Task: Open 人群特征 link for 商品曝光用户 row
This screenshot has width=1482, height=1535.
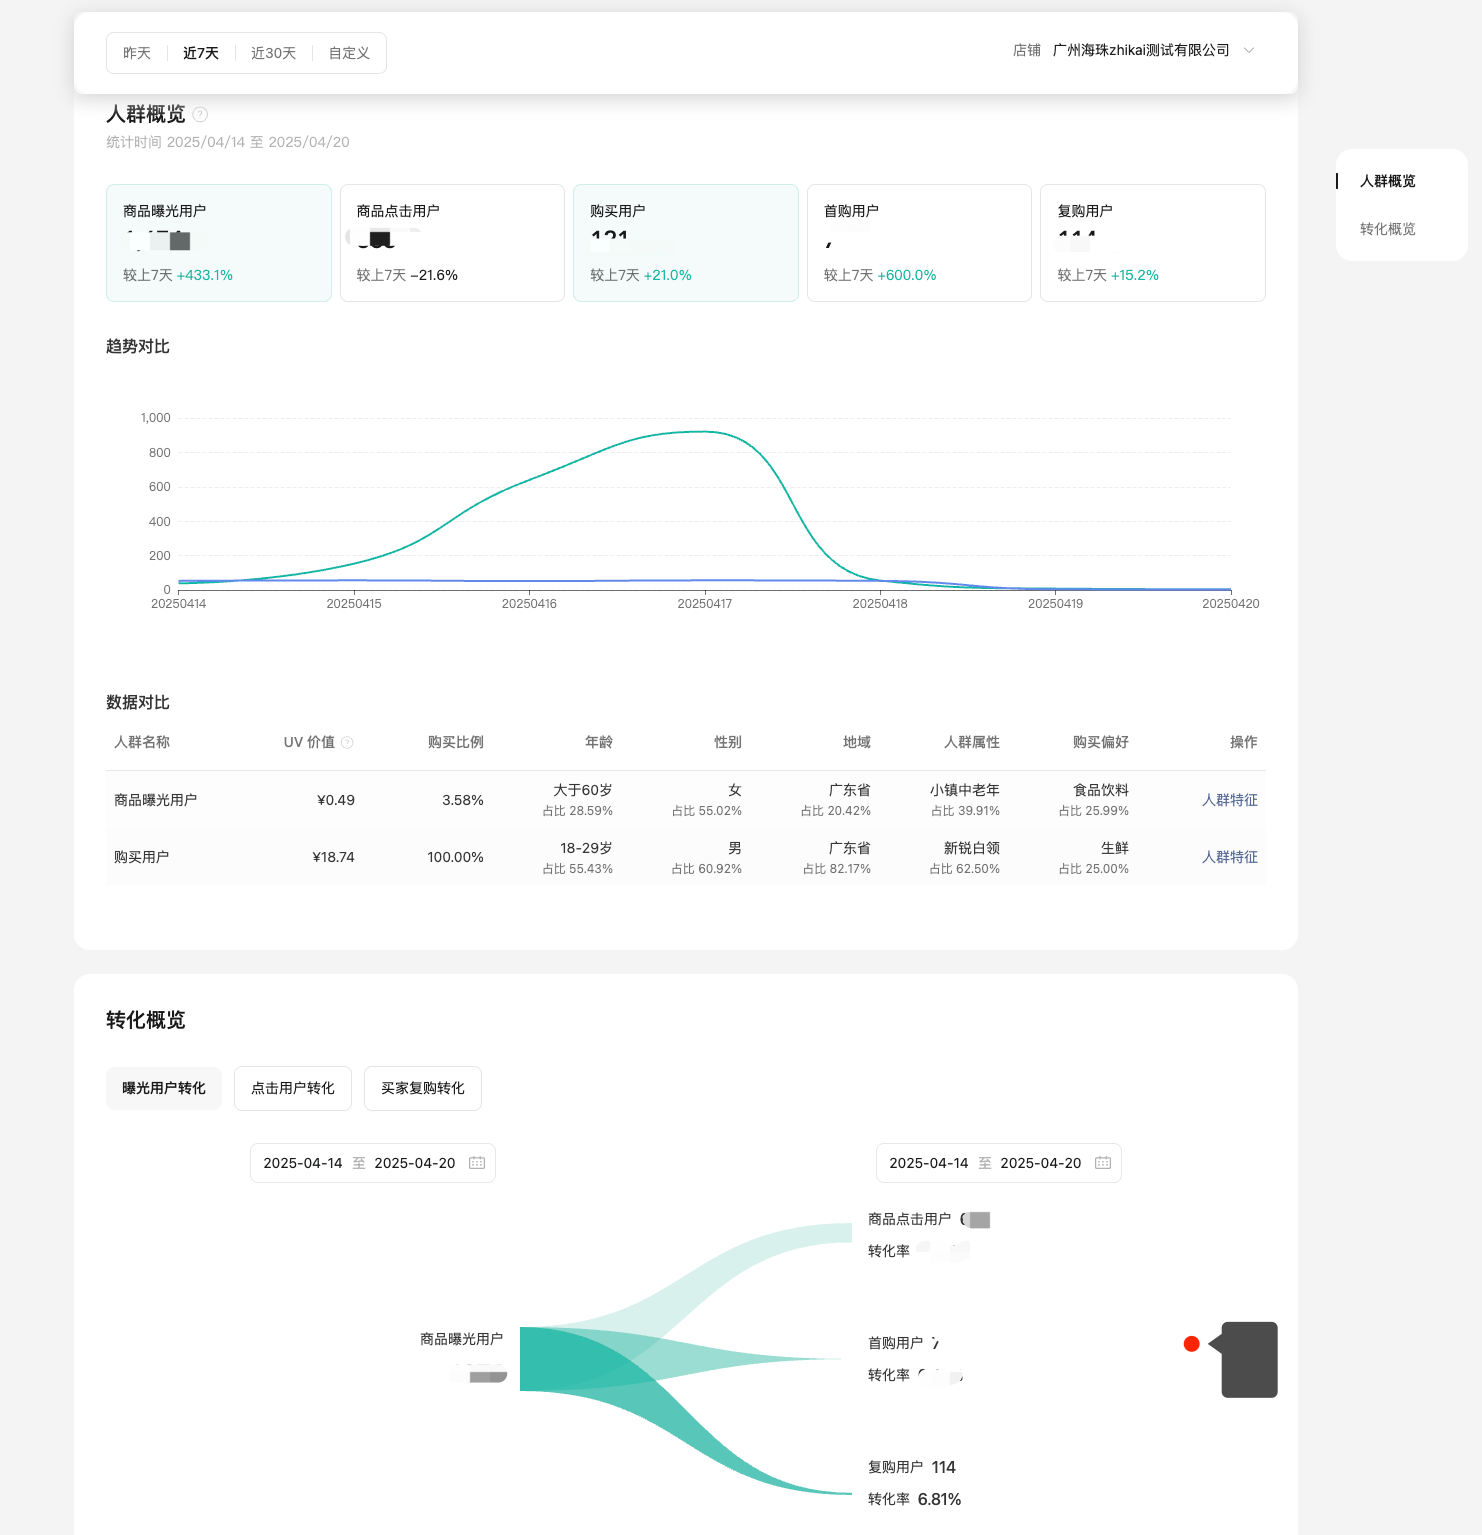Action: coord(1229,800)
